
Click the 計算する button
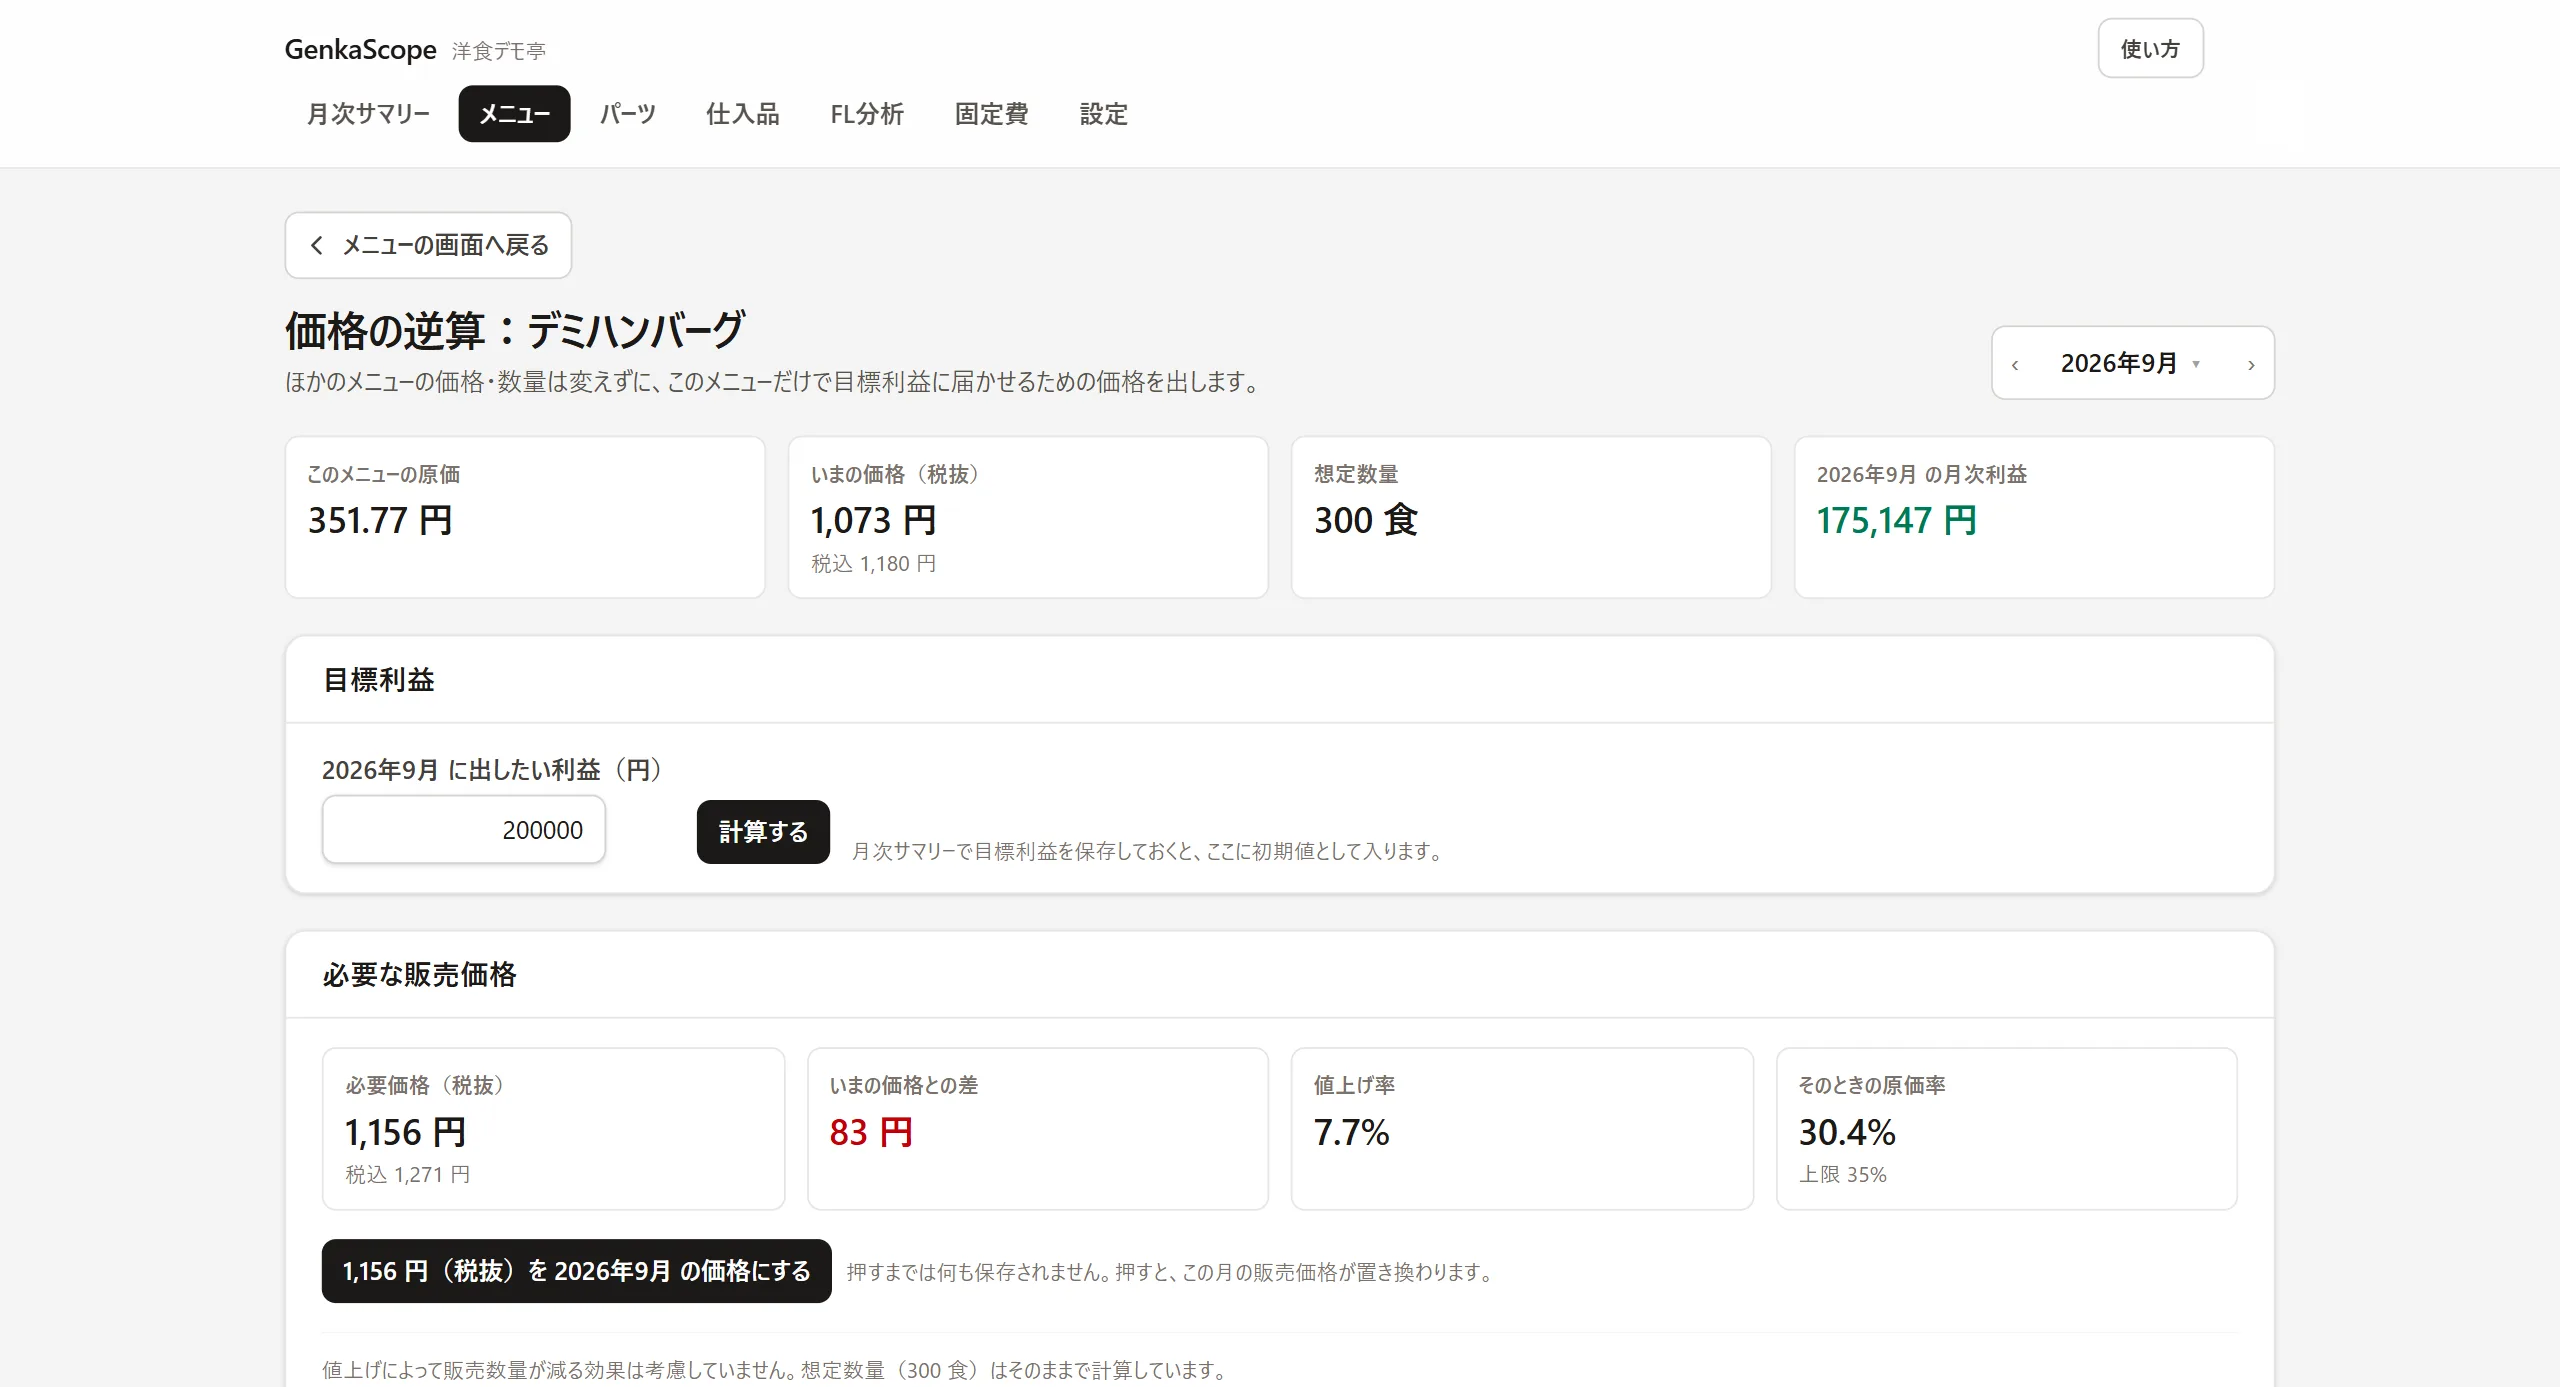[763, 831]
